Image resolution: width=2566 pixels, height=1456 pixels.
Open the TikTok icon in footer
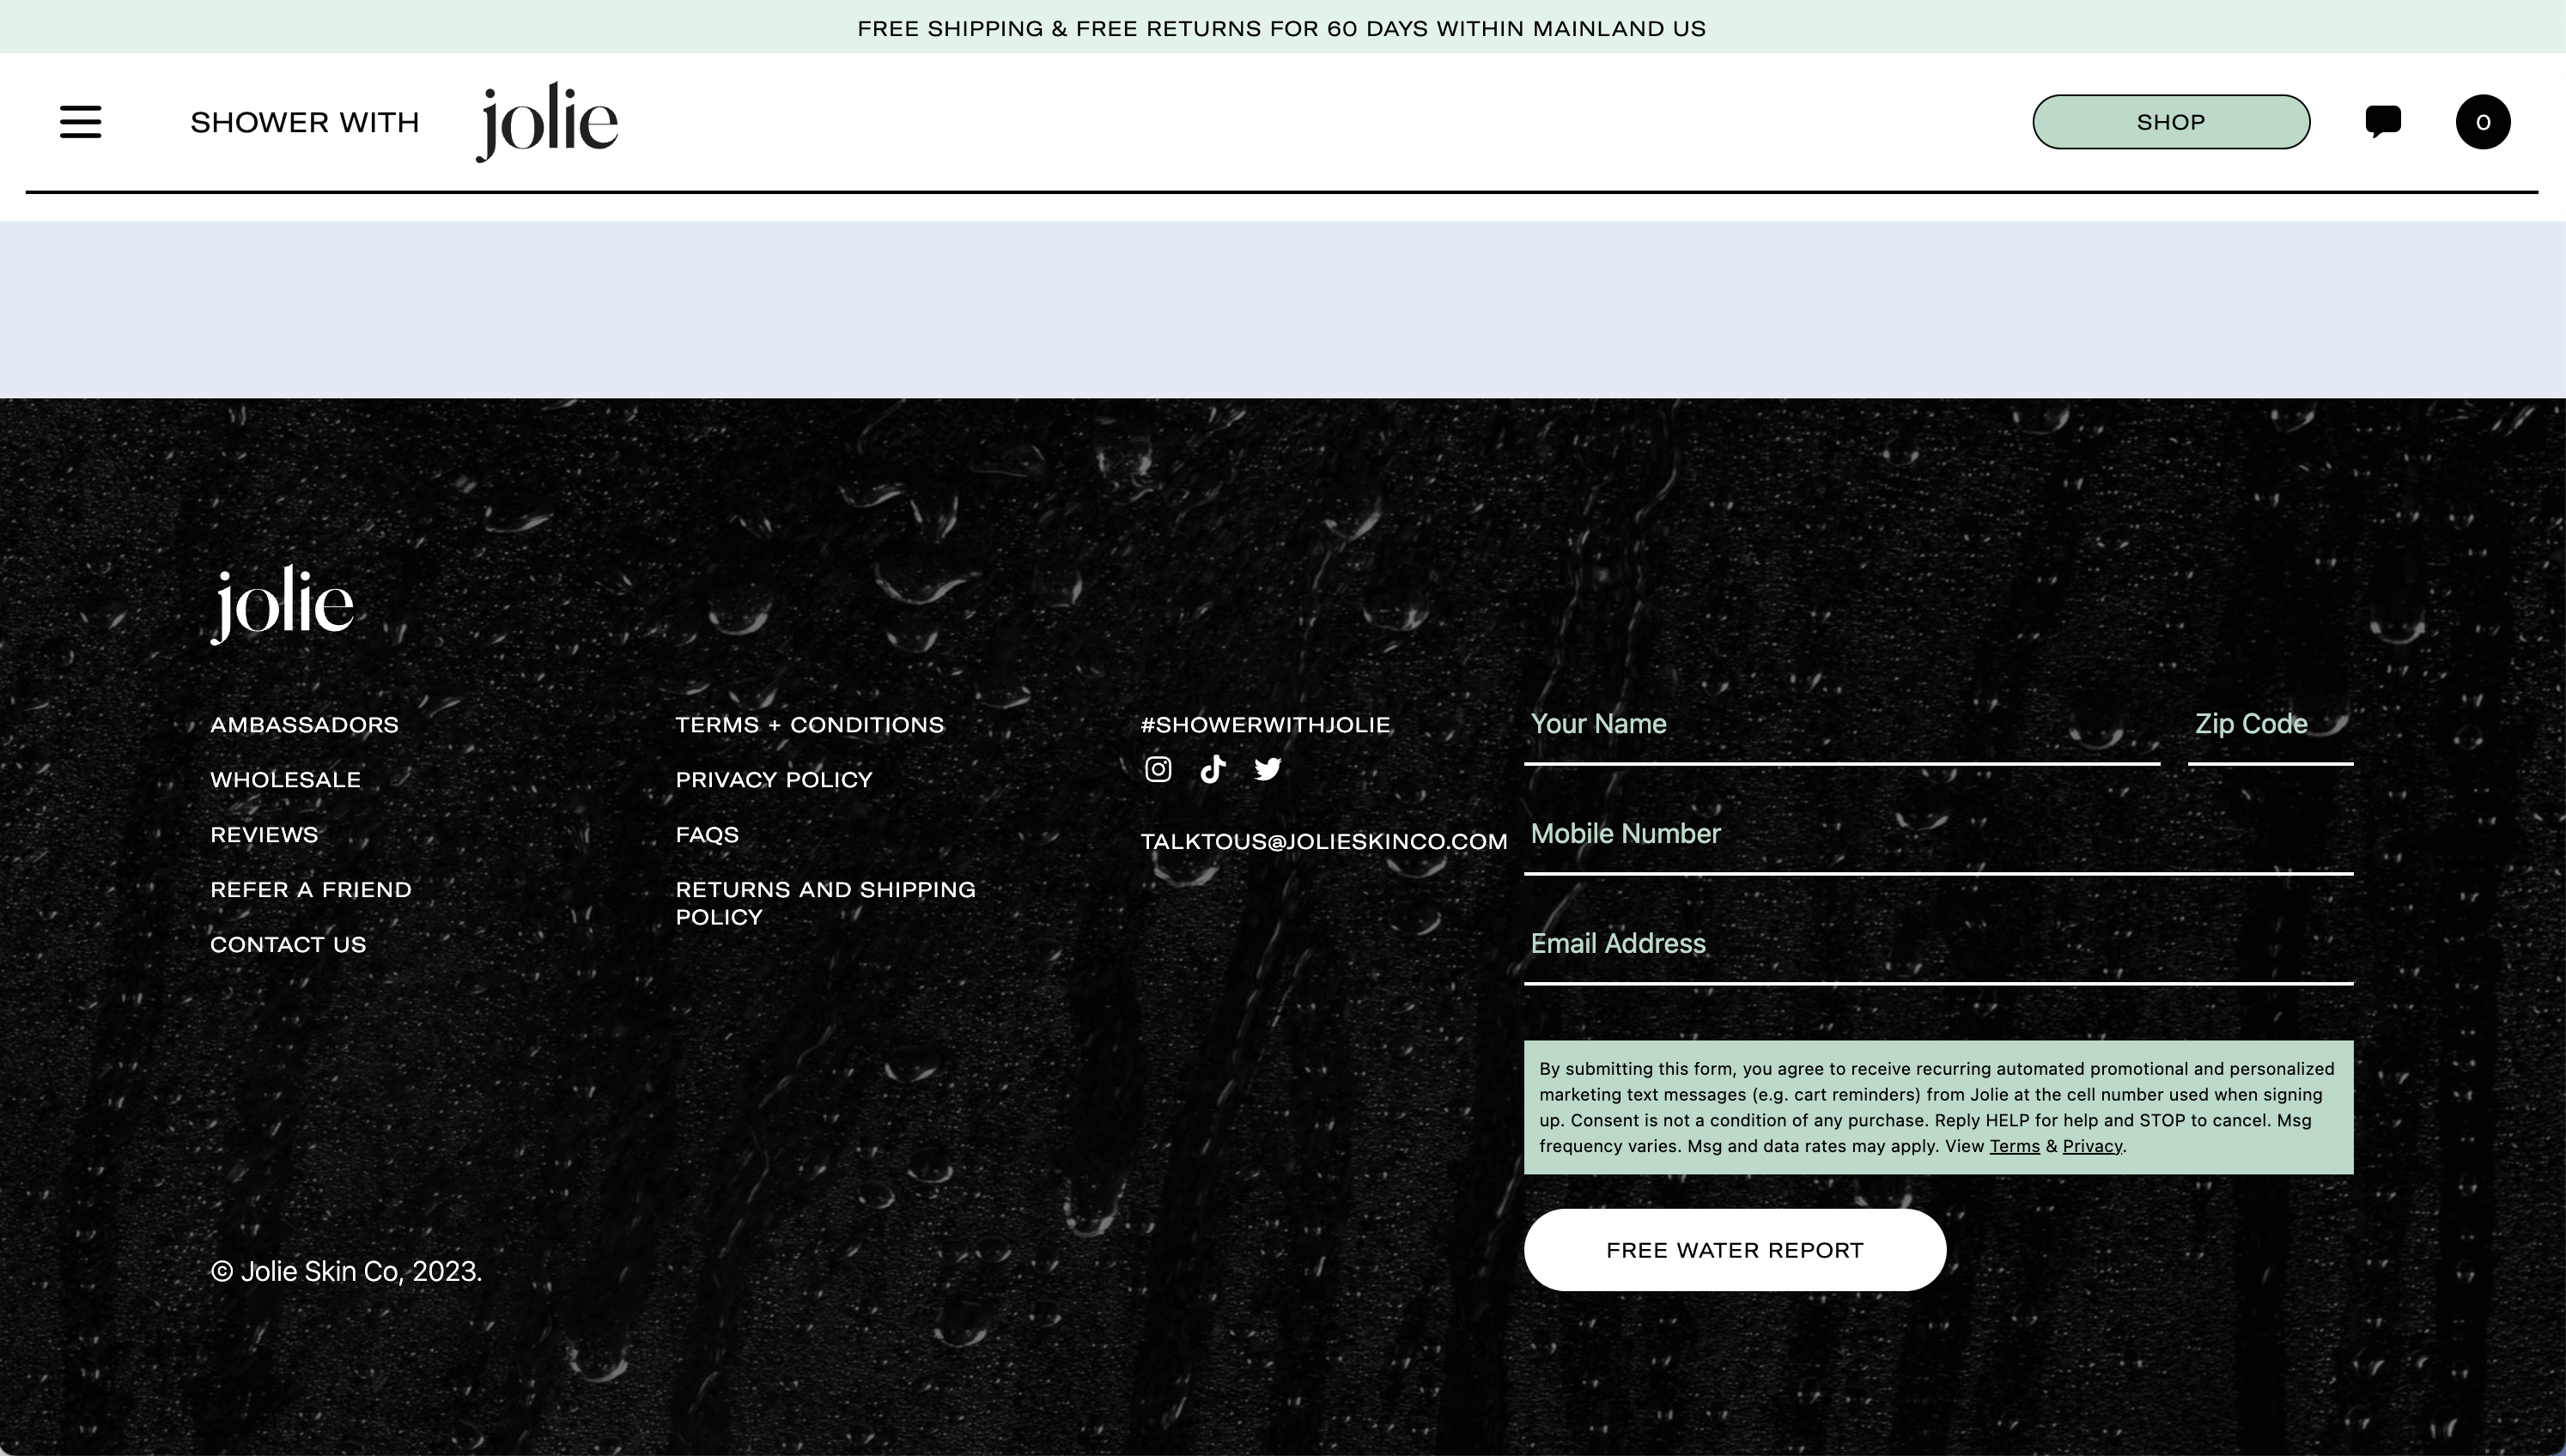[x=1213, y=769]
